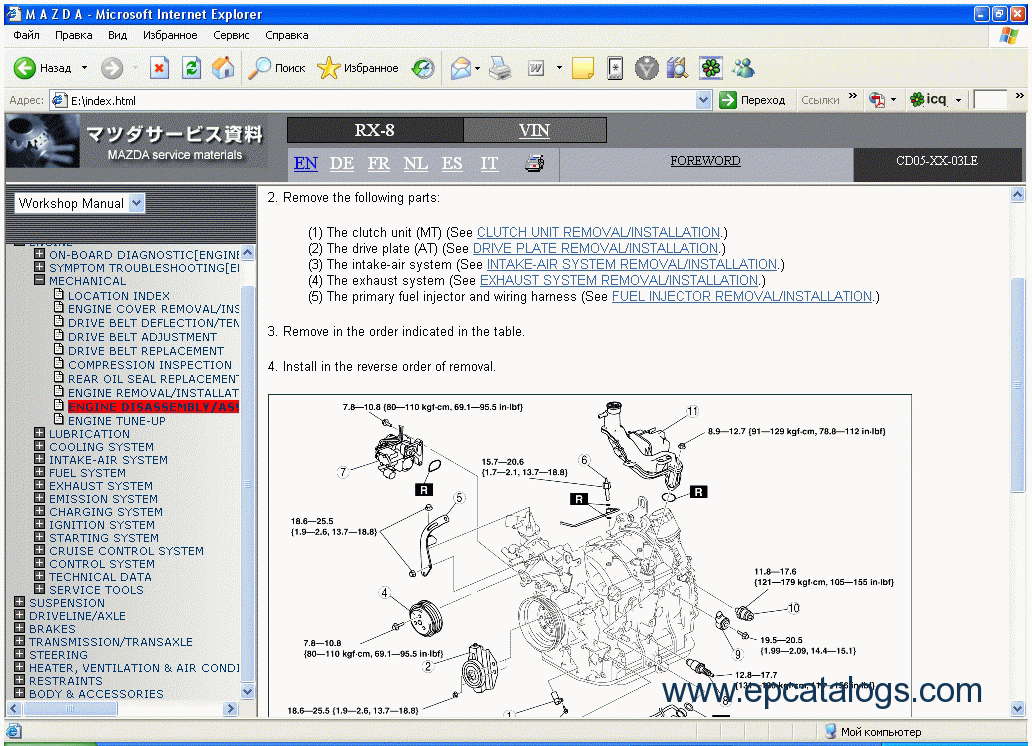
Task: Open the Workshop Manual dropdown
Action: pyautogui.click(x=136, y=203)
